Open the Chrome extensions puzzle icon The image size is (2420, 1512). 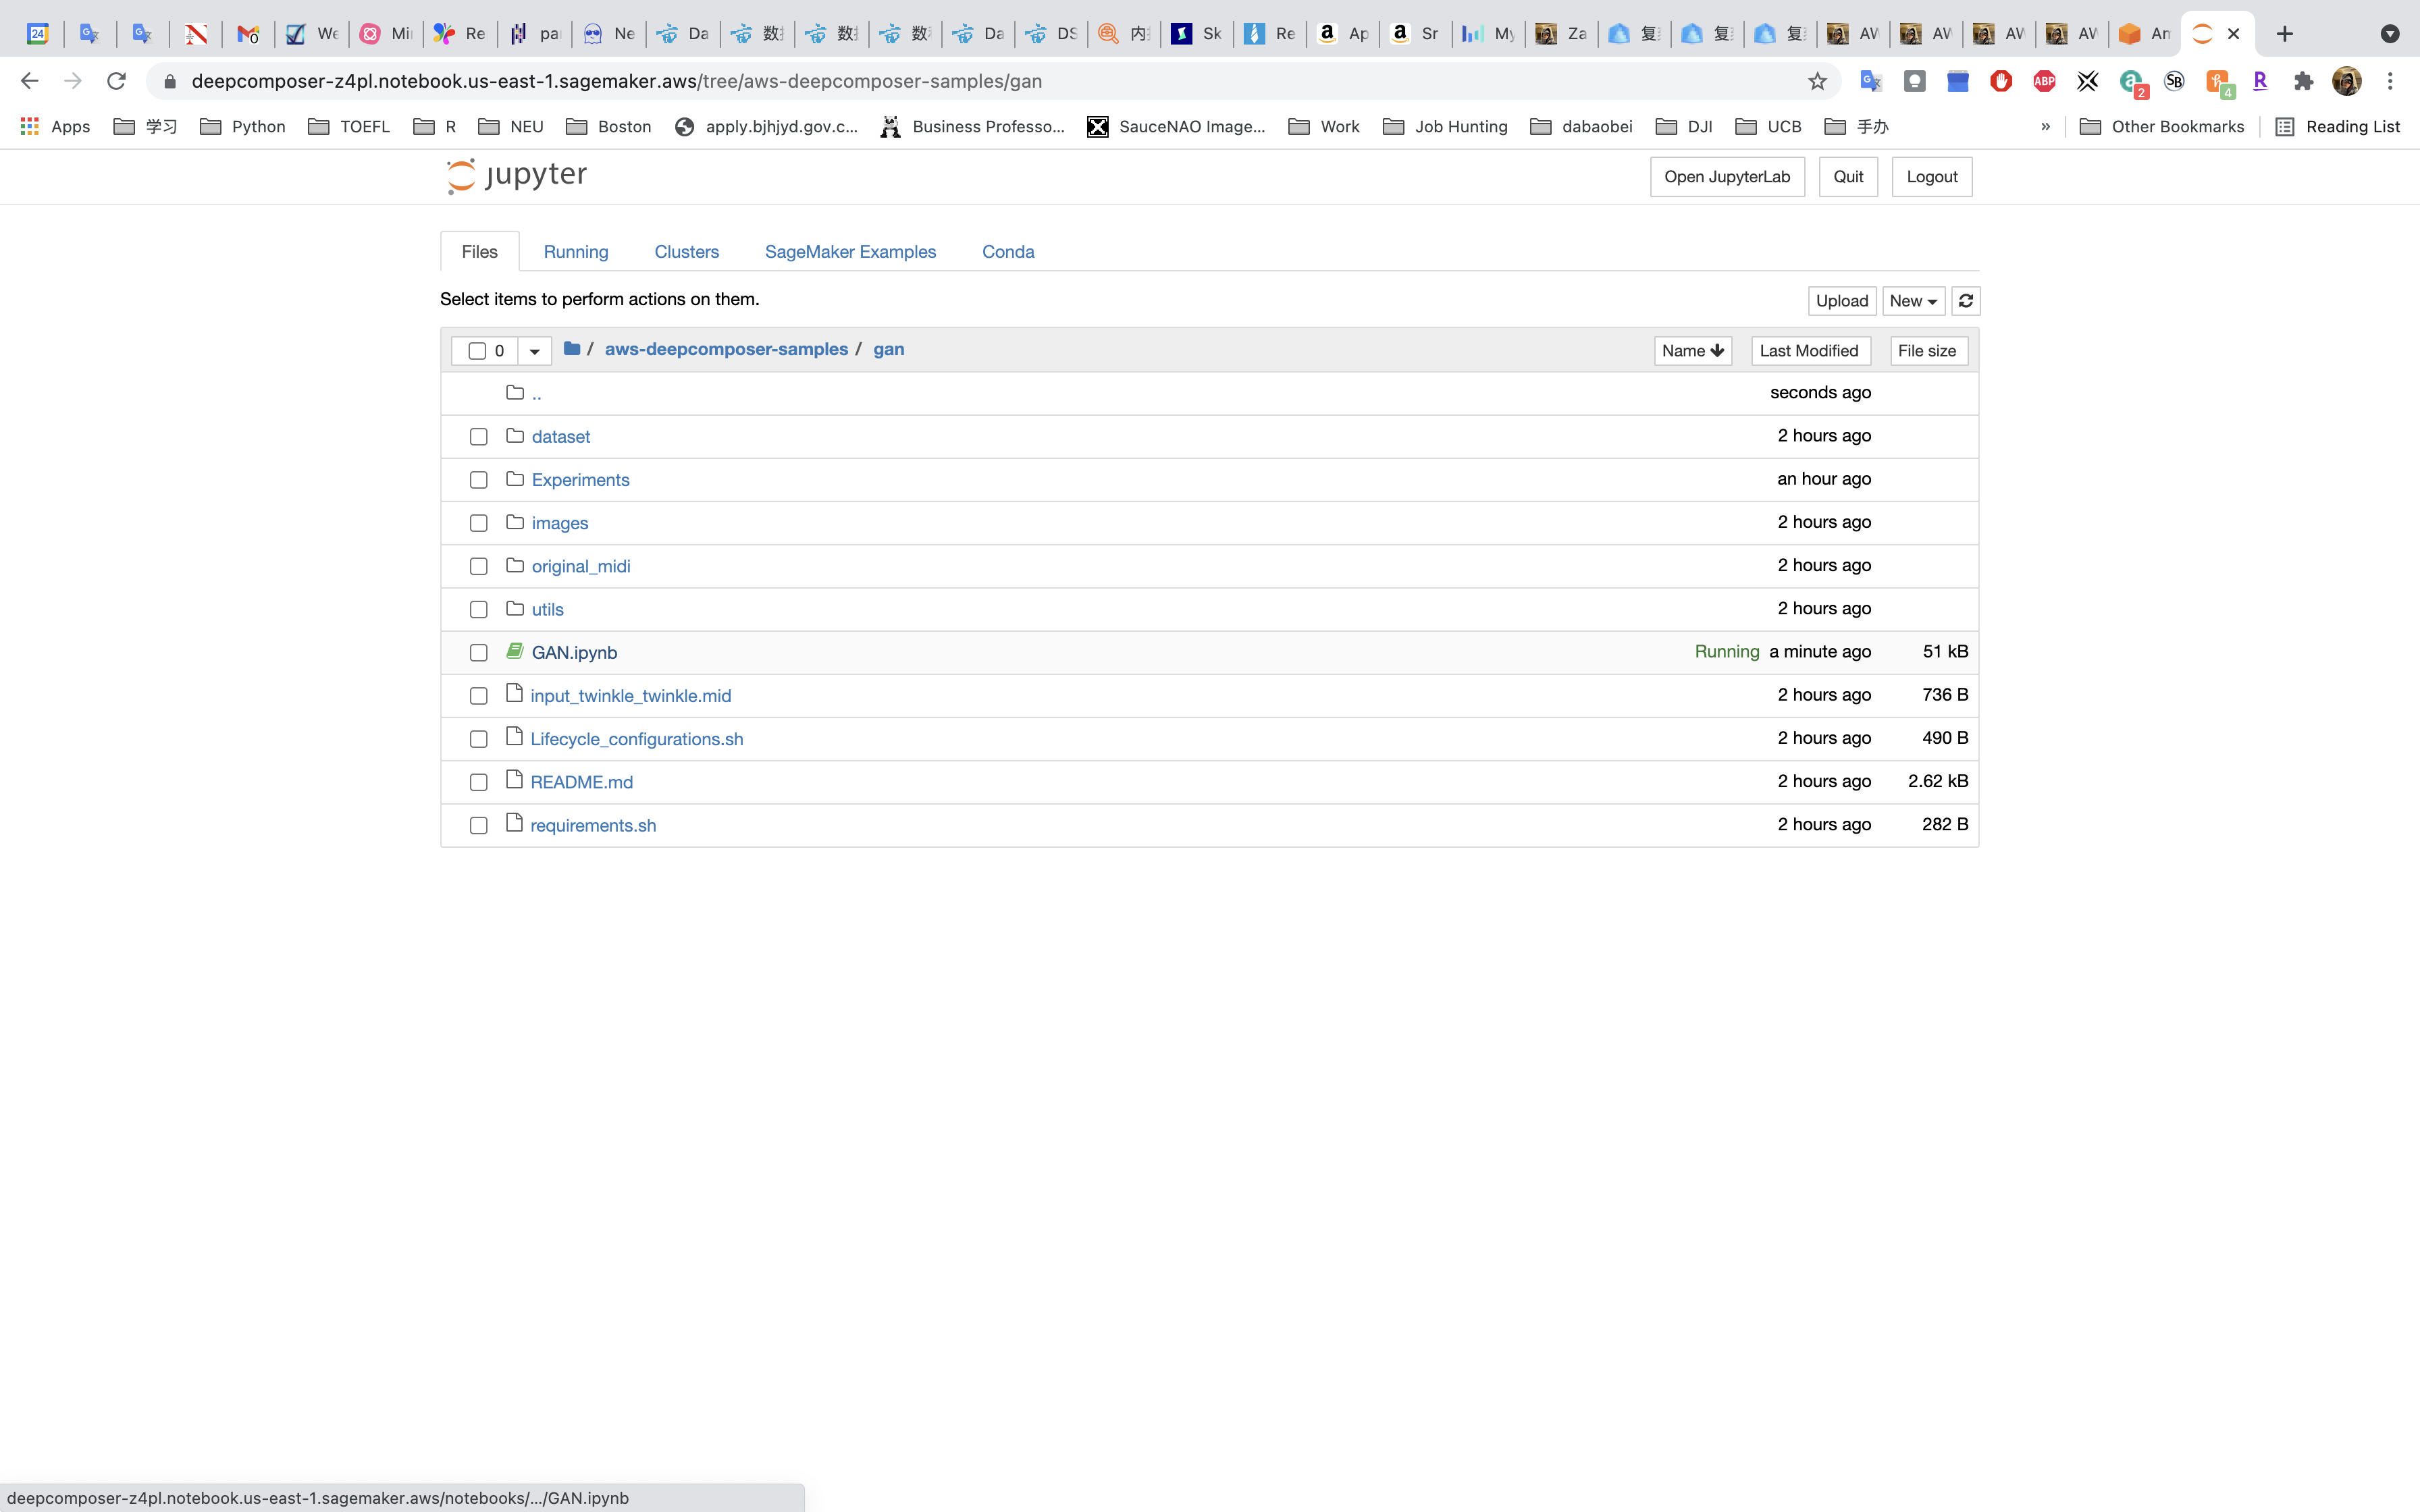[2303, 81]
